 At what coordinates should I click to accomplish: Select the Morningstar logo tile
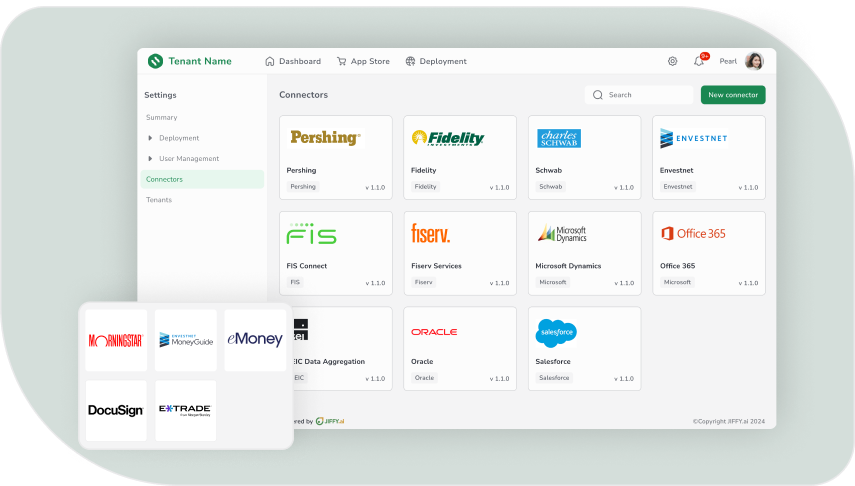click(x=116, y=340)
